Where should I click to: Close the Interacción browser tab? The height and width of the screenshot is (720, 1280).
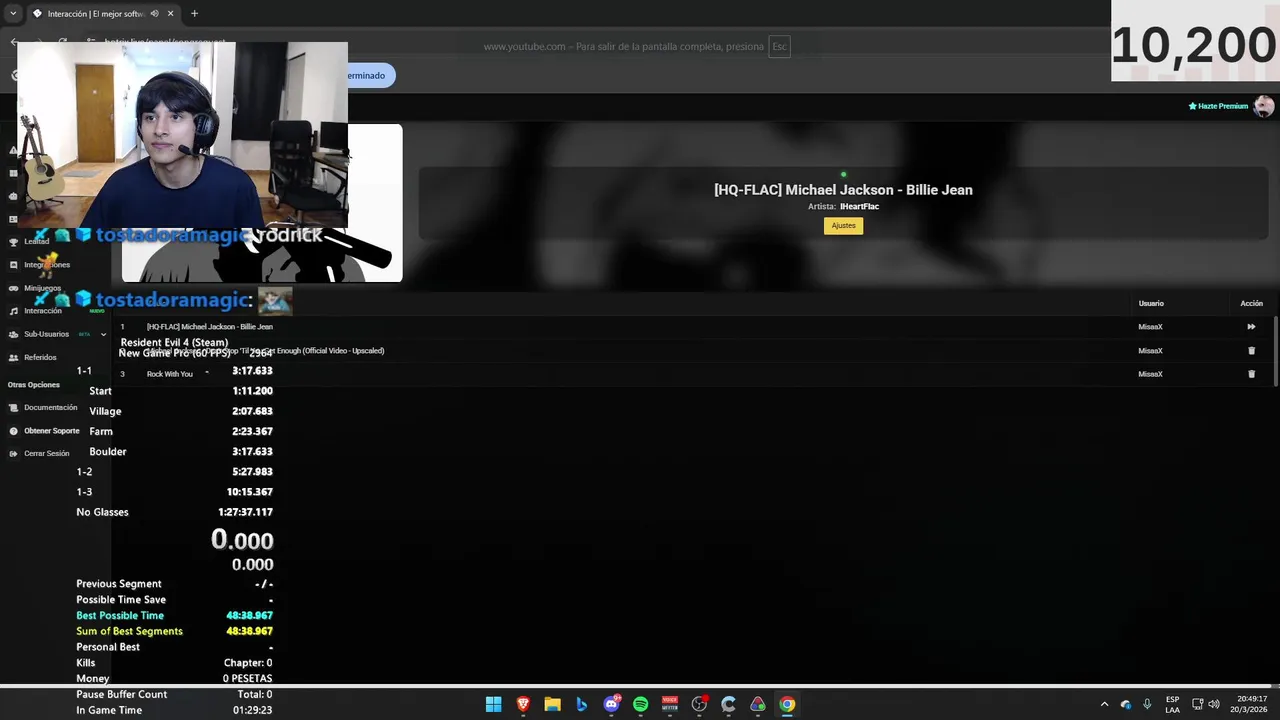pyautogui.click(x=170, y=14)
